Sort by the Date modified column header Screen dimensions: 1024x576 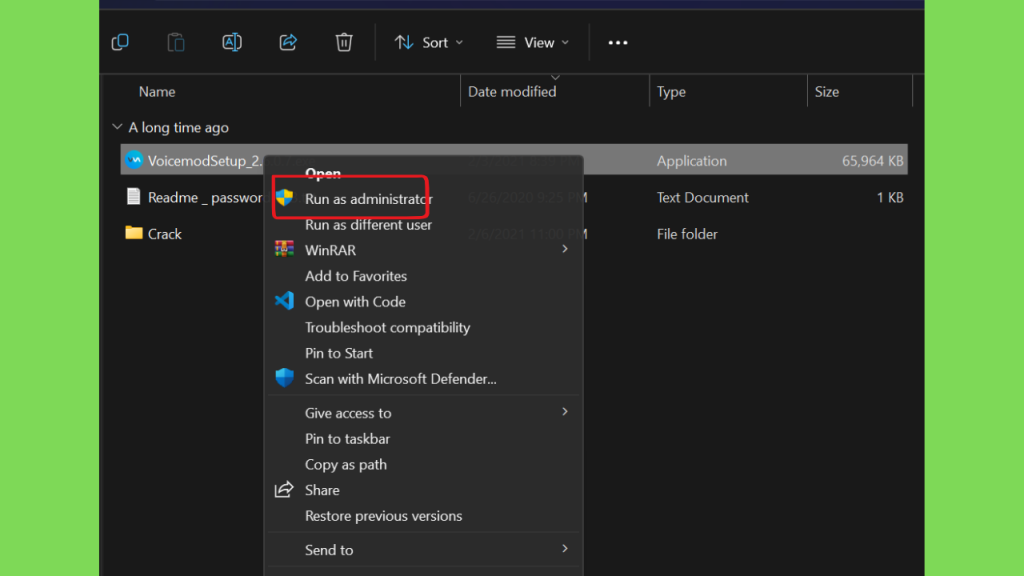pyautogui.click(x=512, y=91)
